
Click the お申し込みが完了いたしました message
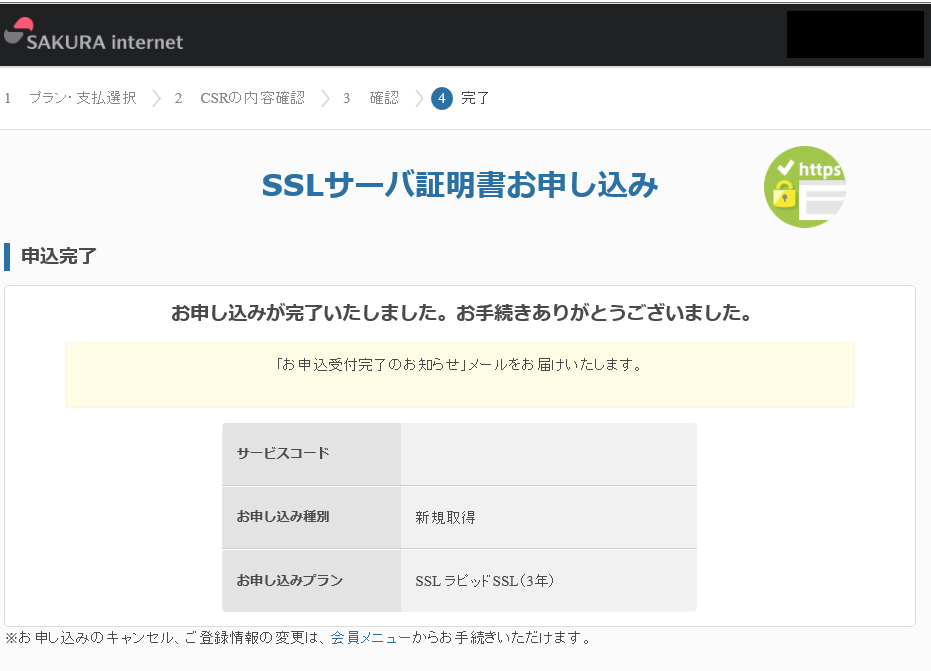(461, 312)
